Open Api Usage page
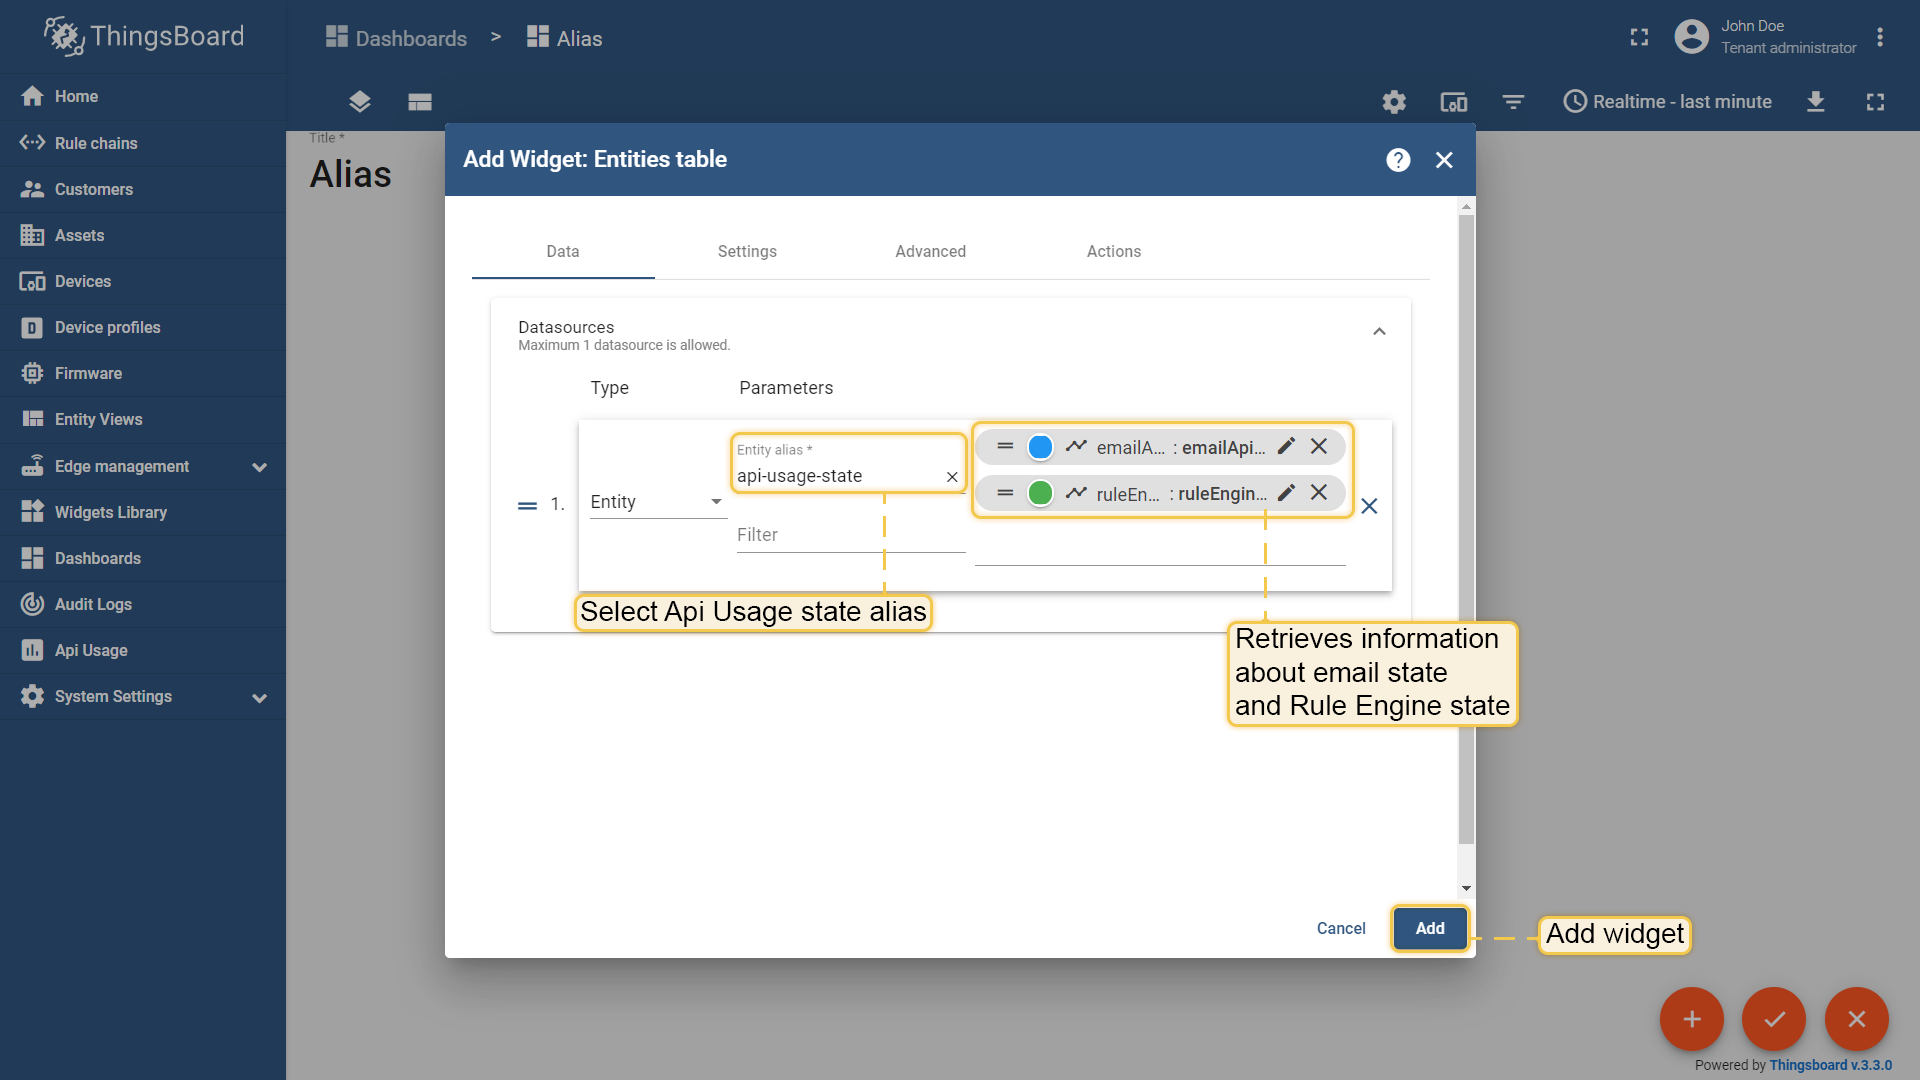This screenshot has width=1920, height=1080. coord(142,650)
